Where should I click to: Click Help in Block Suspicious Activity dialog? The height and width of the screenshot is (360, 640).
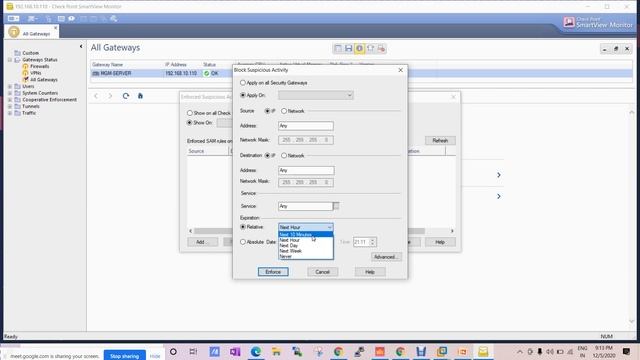pos(370,272)
